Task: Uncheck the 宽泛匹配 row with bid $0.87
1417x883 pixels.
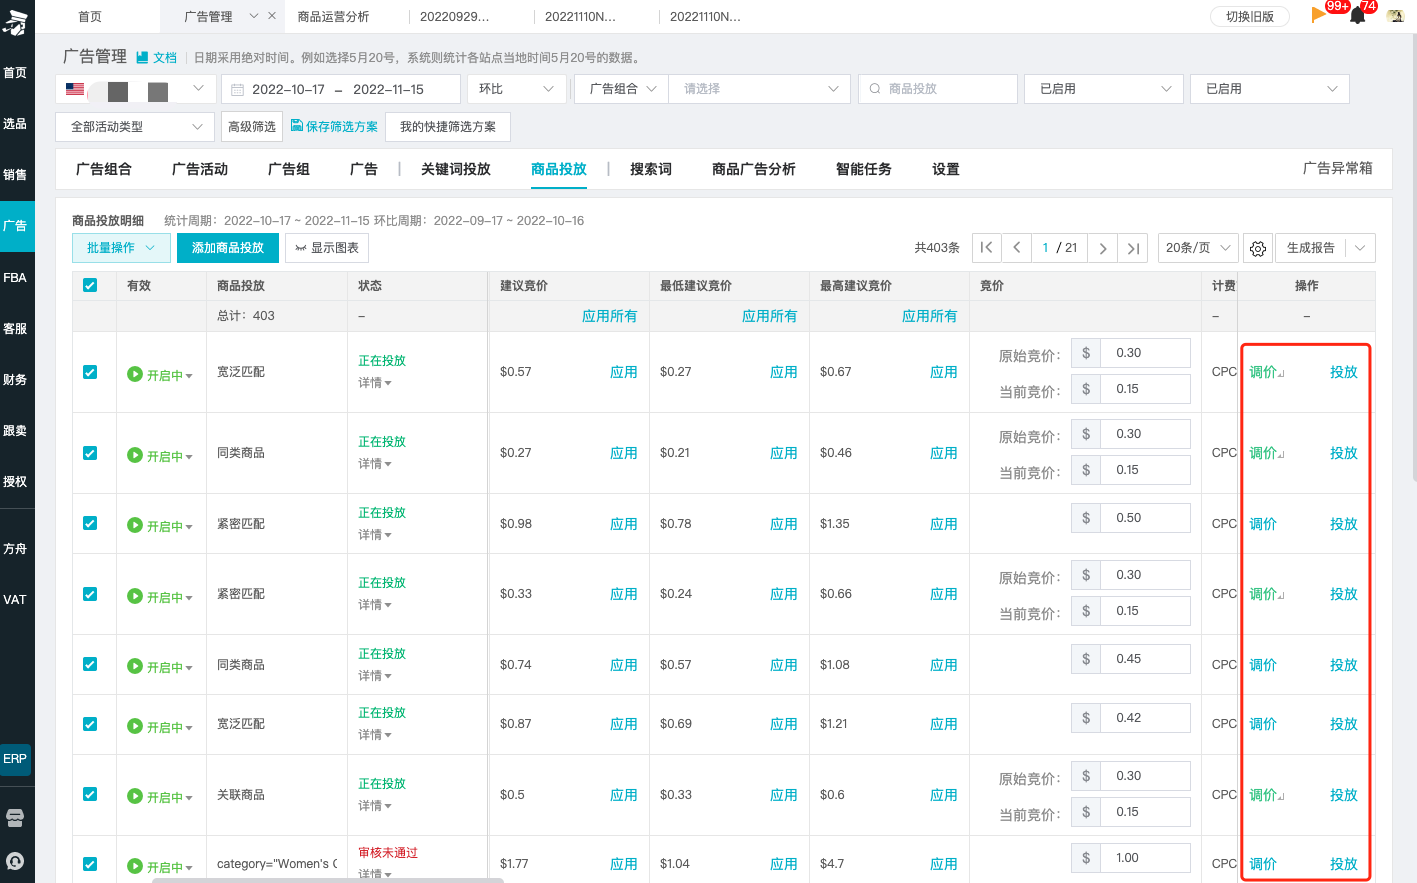Action: pos(90,724)
